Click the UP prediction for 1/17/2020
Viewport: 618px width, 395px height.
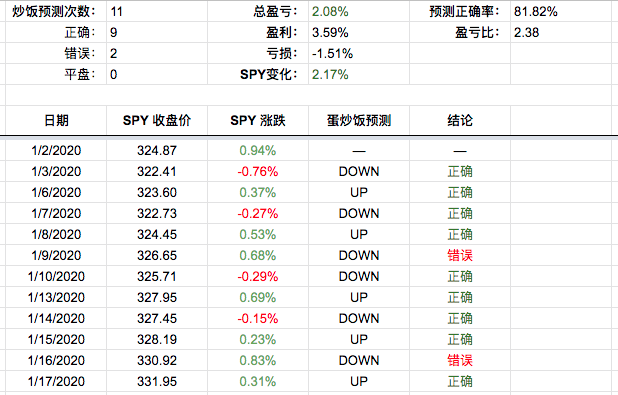click(x=359, y=381)
